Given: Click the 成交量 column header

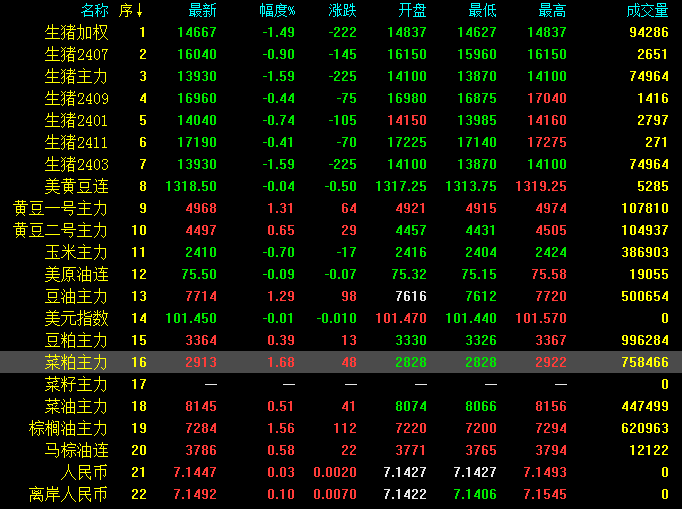Looking at the screenshot, I should click(x=647, y=10).
